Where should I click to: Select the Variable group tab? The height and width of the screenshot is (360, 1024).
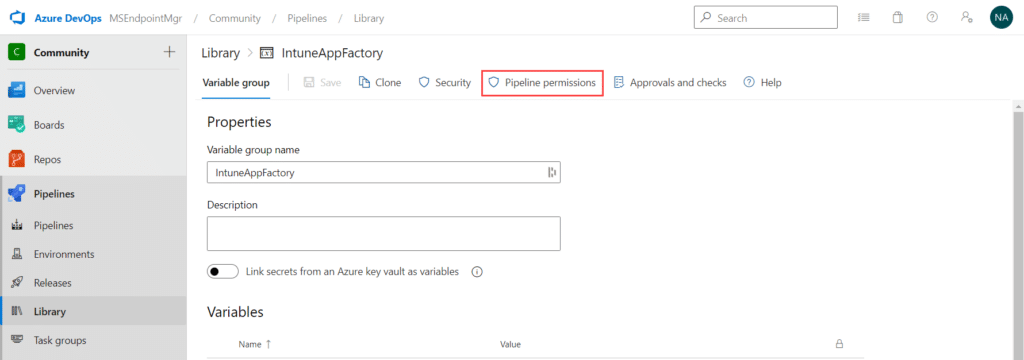tap(236, 83)
